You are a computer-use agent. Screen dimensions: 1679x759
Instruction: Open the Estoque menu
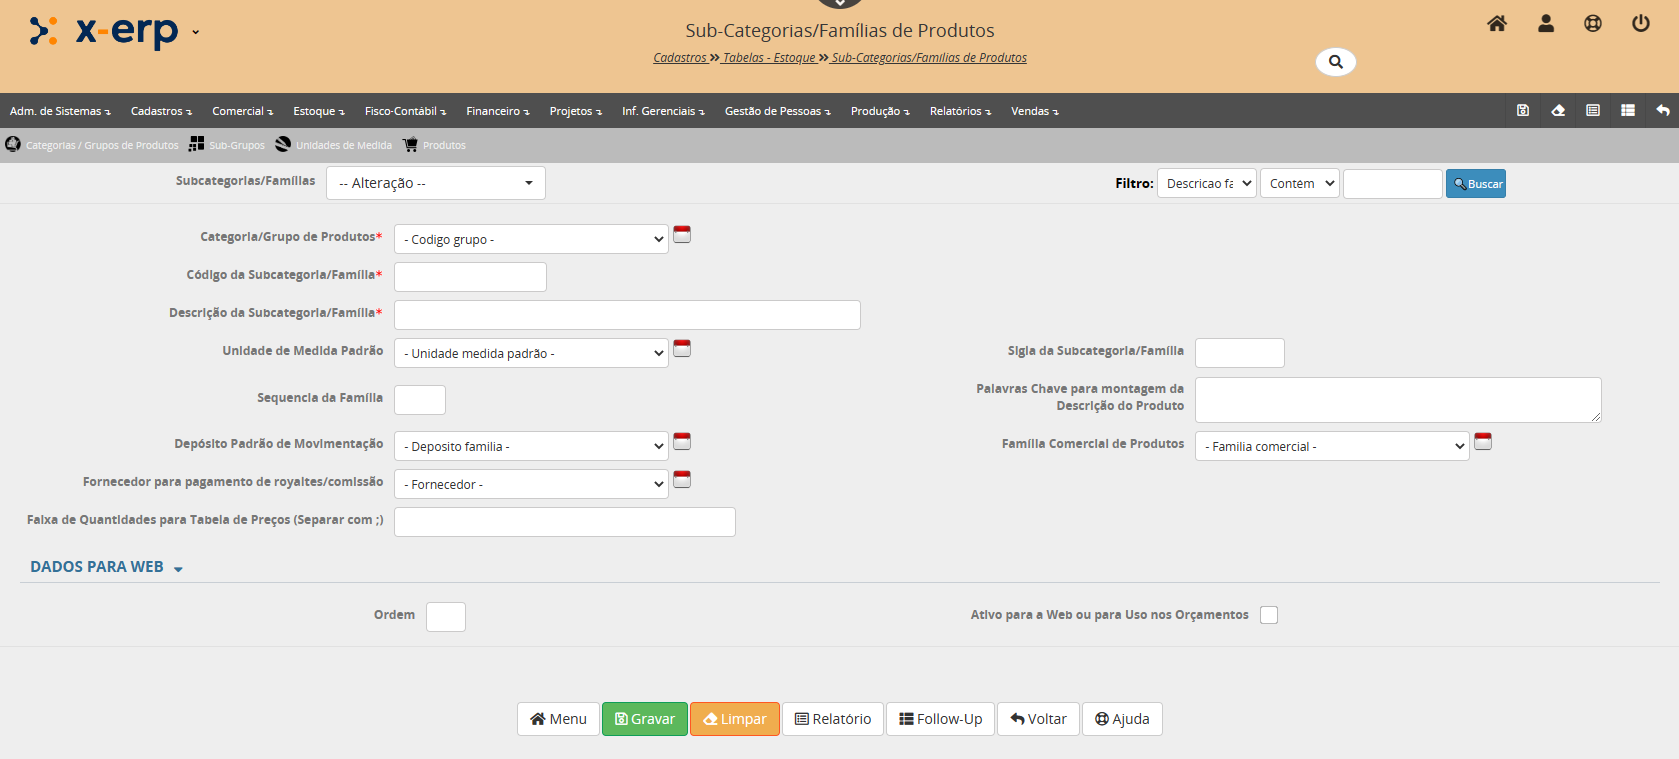point(318,111)
